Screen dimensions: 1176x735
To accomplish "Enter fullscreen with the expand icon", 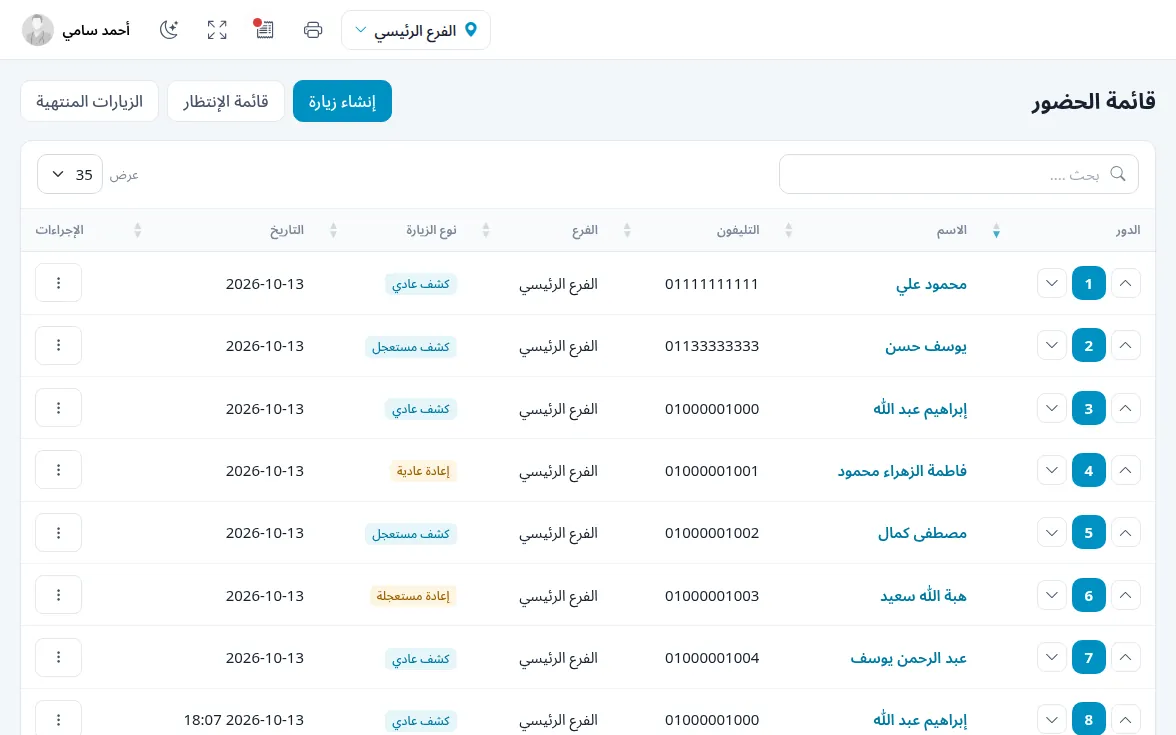I will pyautogui.click(x=217, y=30).
